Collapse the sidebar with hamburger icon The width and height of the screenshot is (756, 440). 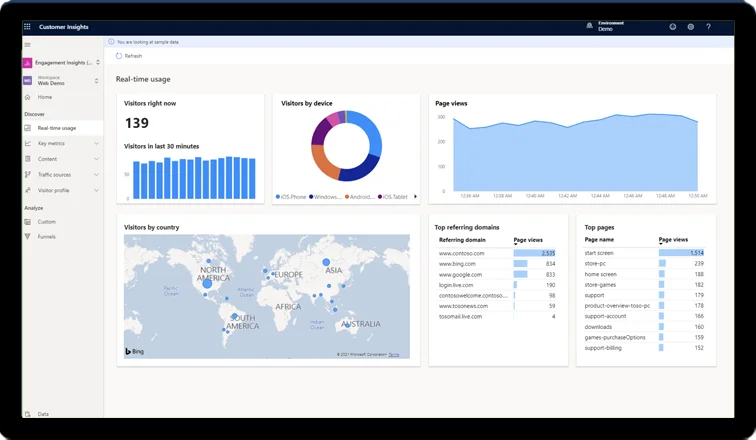[x=27, y=45]
